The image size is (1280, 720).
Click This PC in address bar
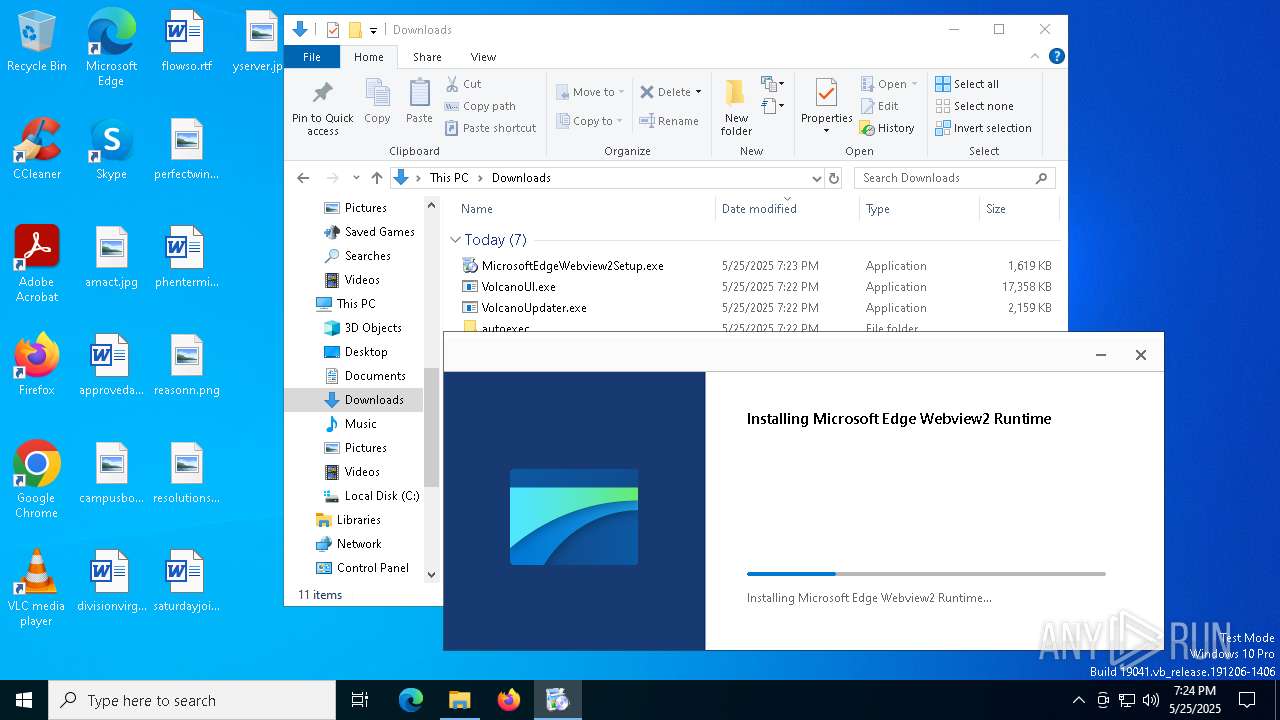[448, 178]
